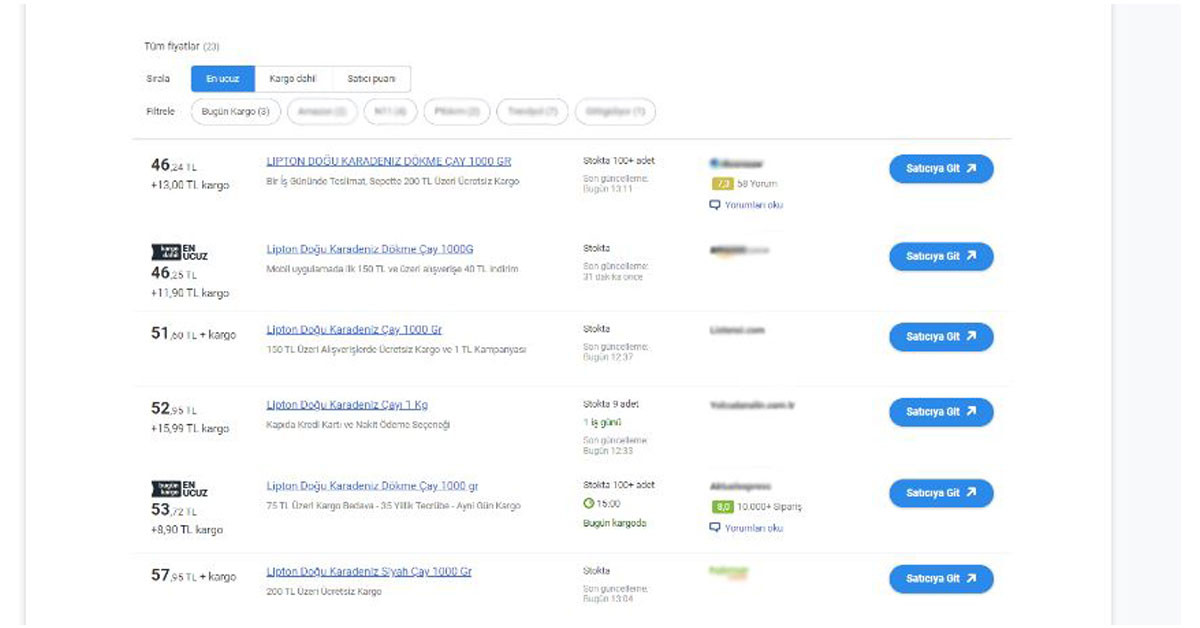Click the seller logo in the 52,95 TL row

click(751, 405)
